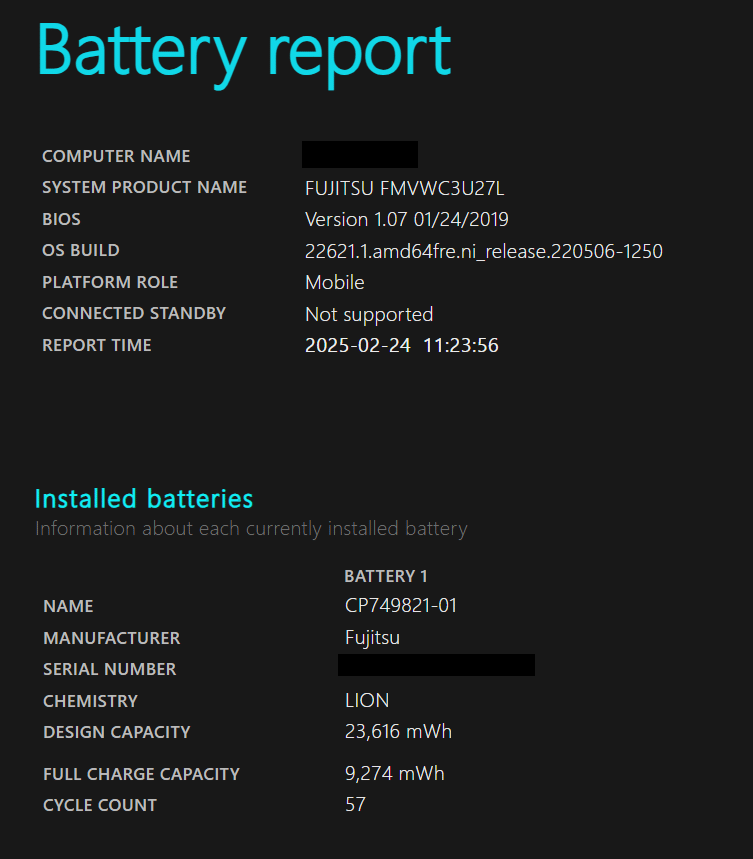The image size is (753, 859).
Task: Click the redacted serial number field
Action: tap(436, 666)
